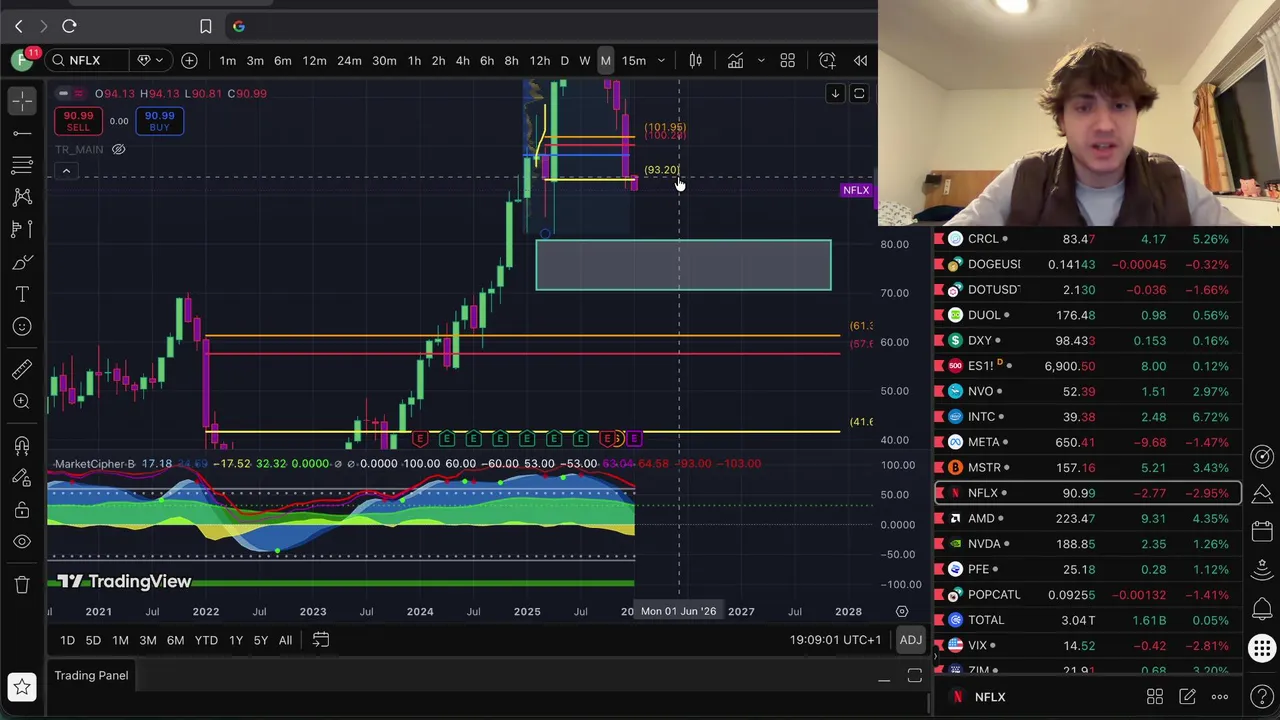Open the Fibonacci/gann tools icon
Image resolution: width=1280 pixels, height=720 pixels.
coord(22,164)
